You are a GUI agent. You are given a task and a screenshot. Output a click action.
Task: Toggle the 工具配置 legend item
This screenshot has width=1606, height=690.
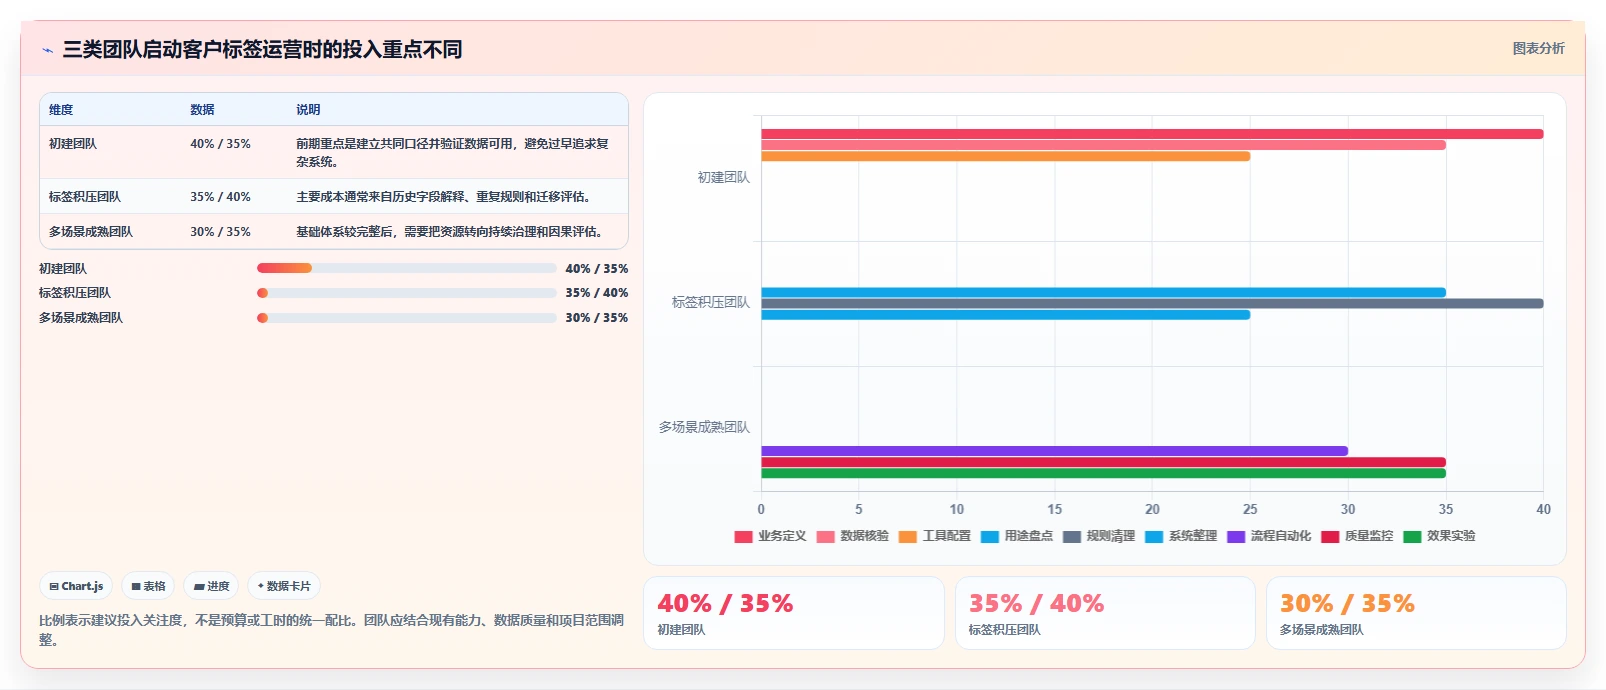pos(934,536)
